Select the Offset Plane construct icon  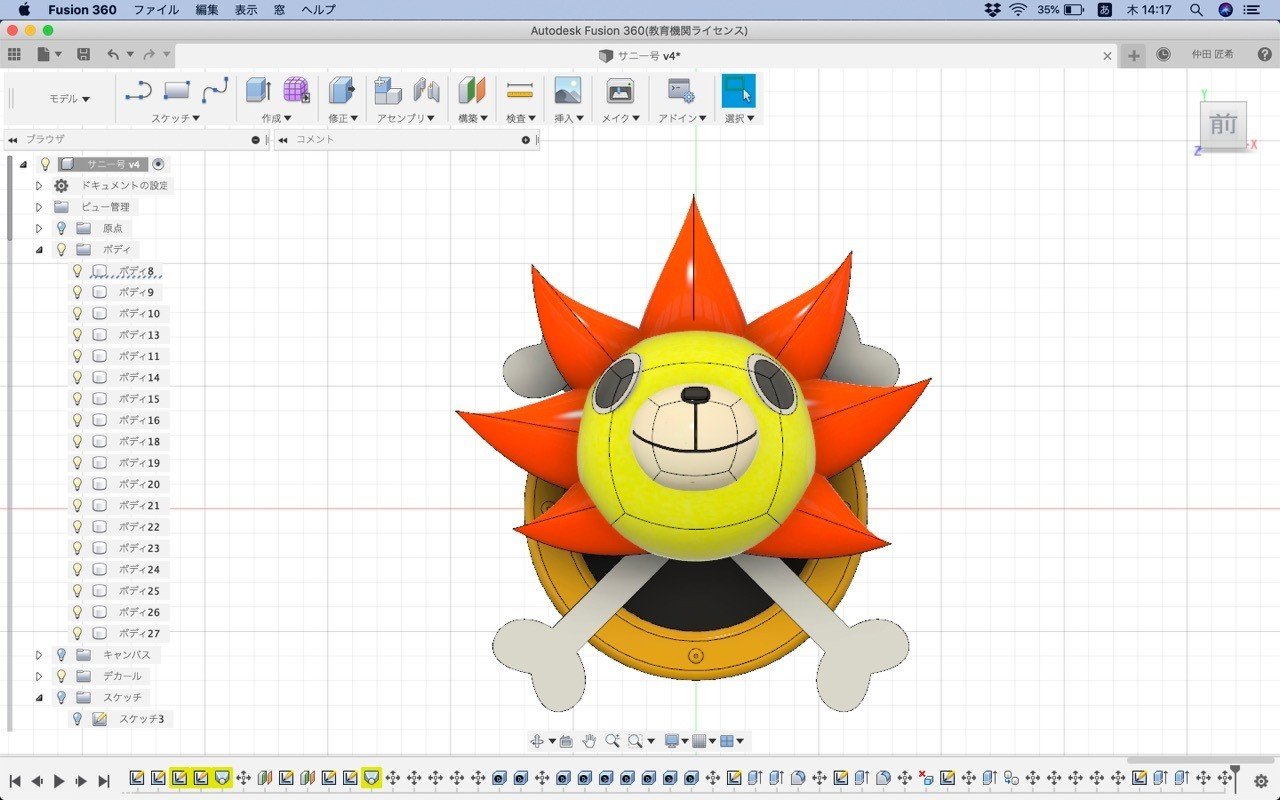tap(472, 90)
